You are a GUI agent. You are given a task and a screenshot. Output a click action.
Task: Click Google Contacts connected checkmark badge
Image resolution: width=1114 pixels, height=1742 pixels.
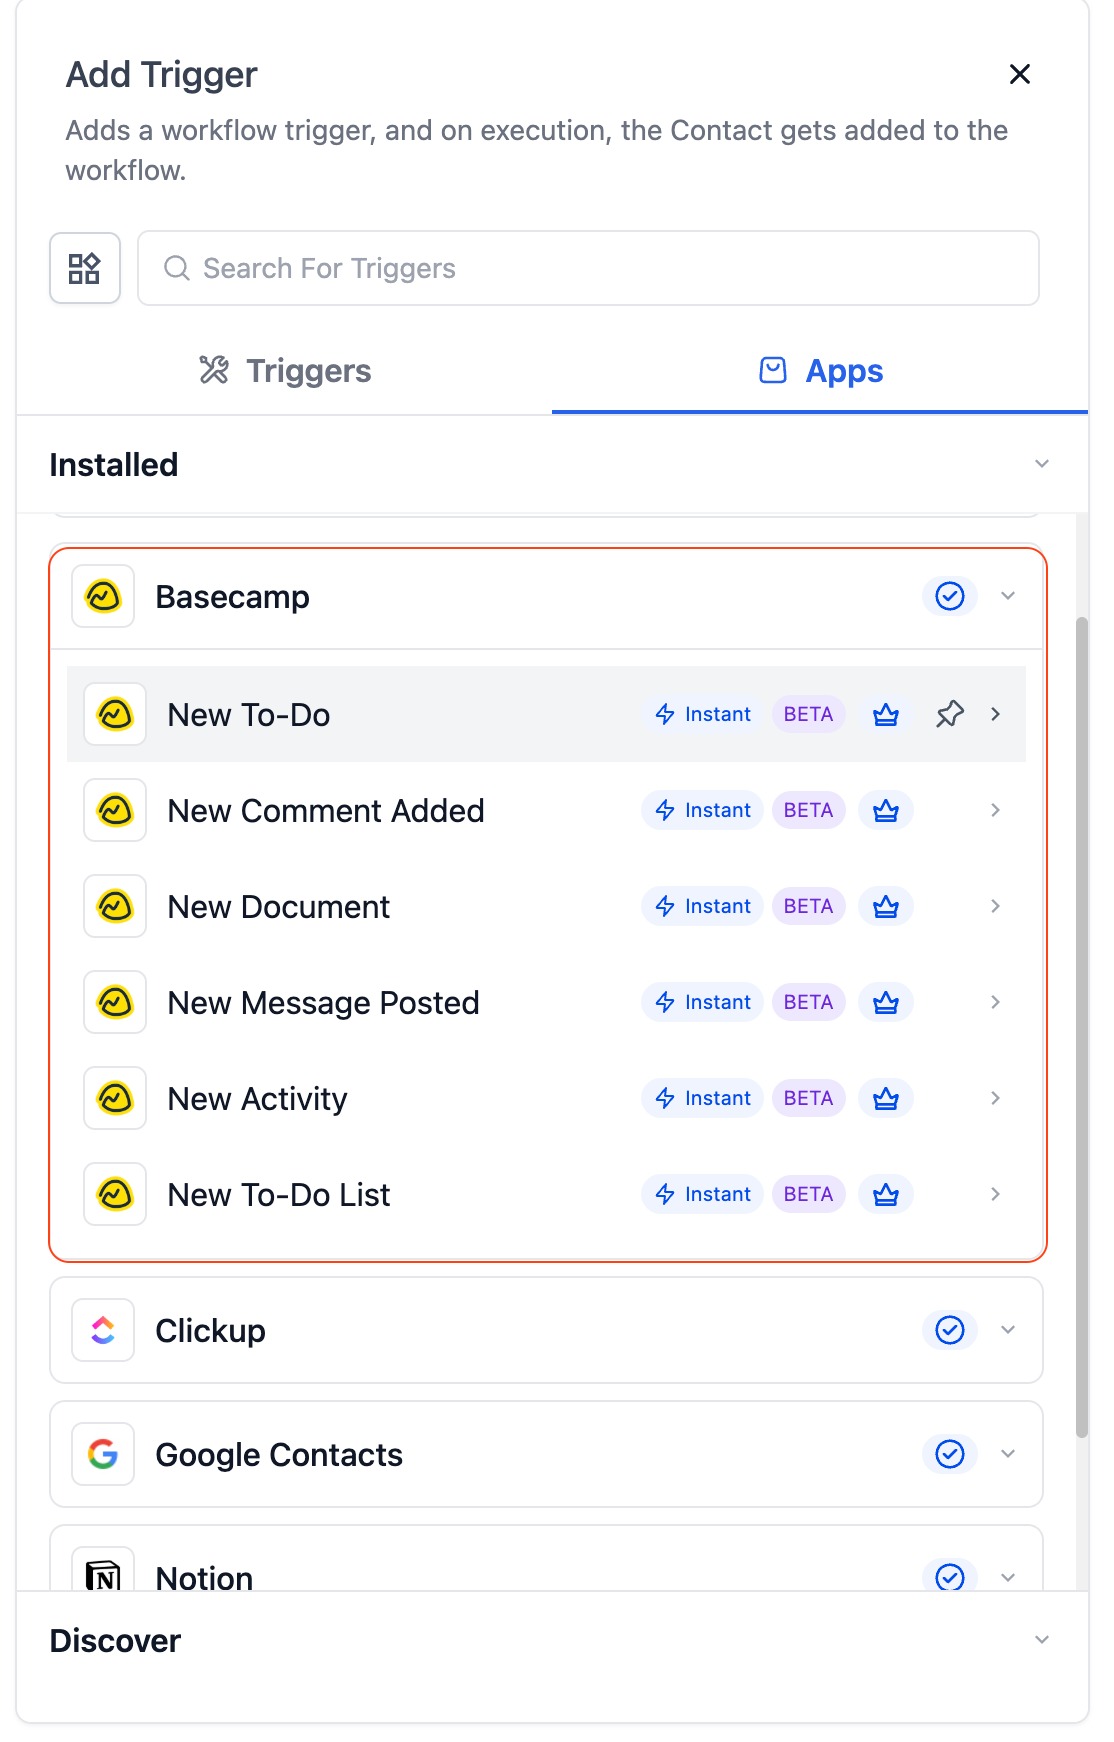[949, 1454]
